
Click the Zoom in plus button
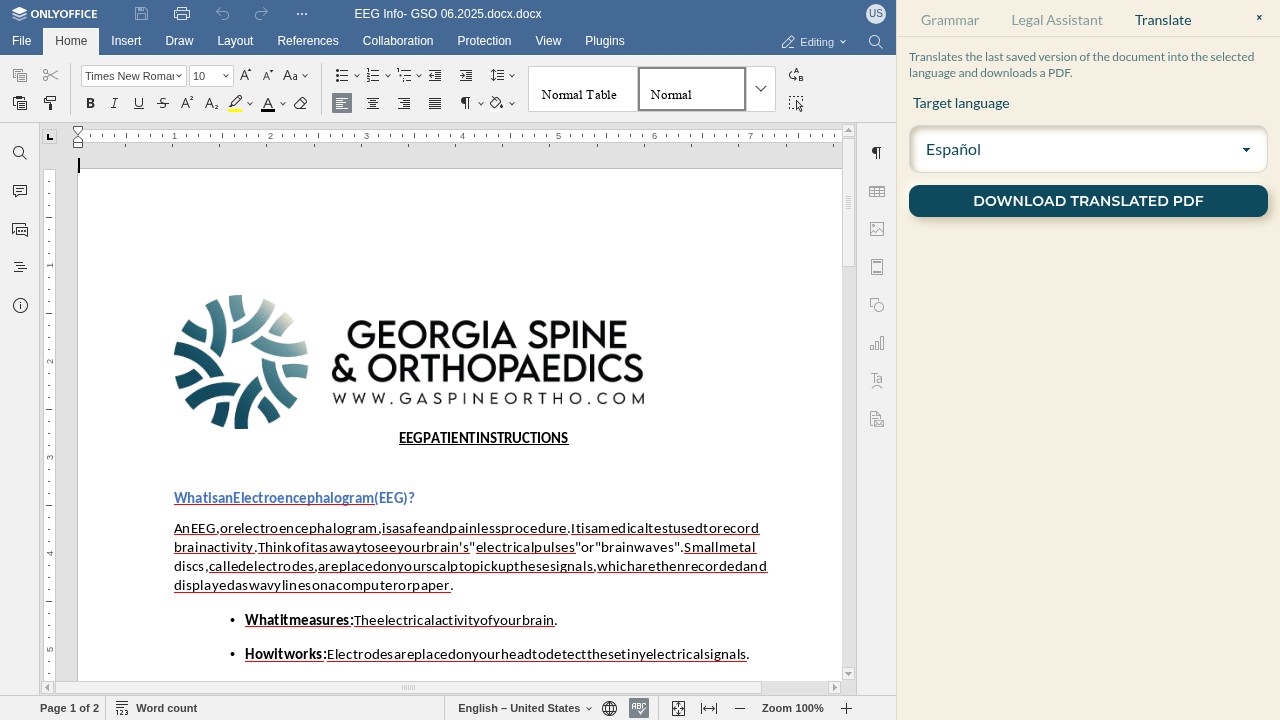(x=846, y=708)
